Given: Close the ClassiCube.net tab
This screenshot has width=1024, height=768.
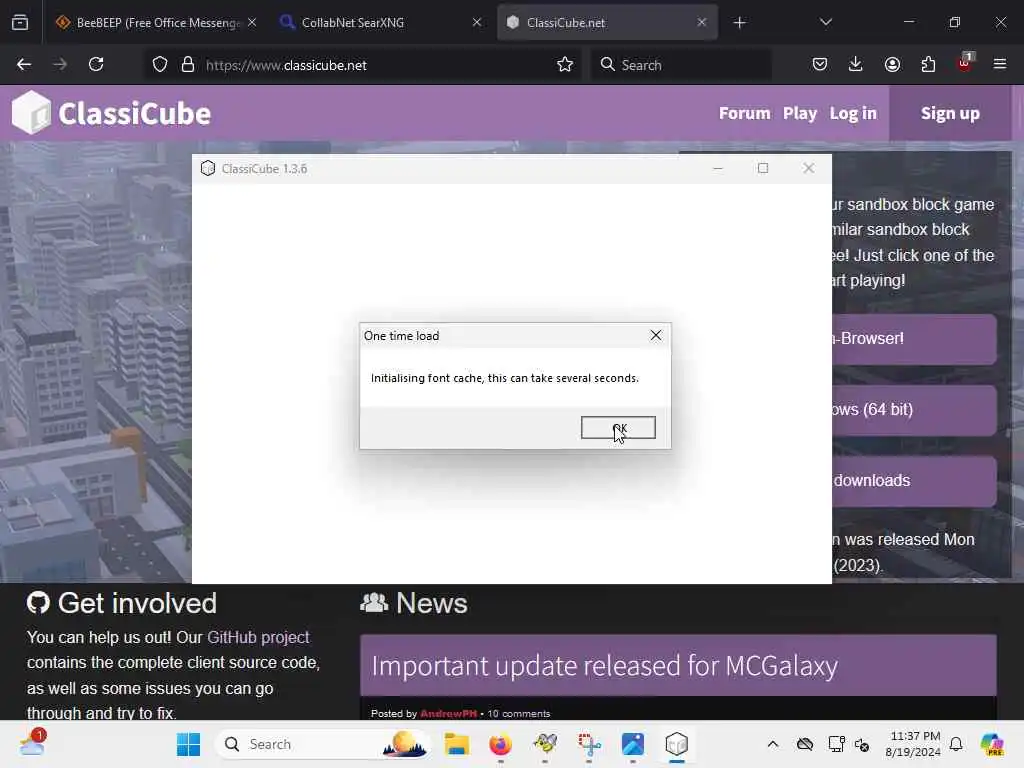Looking at the screenshot, I should 702,23.
